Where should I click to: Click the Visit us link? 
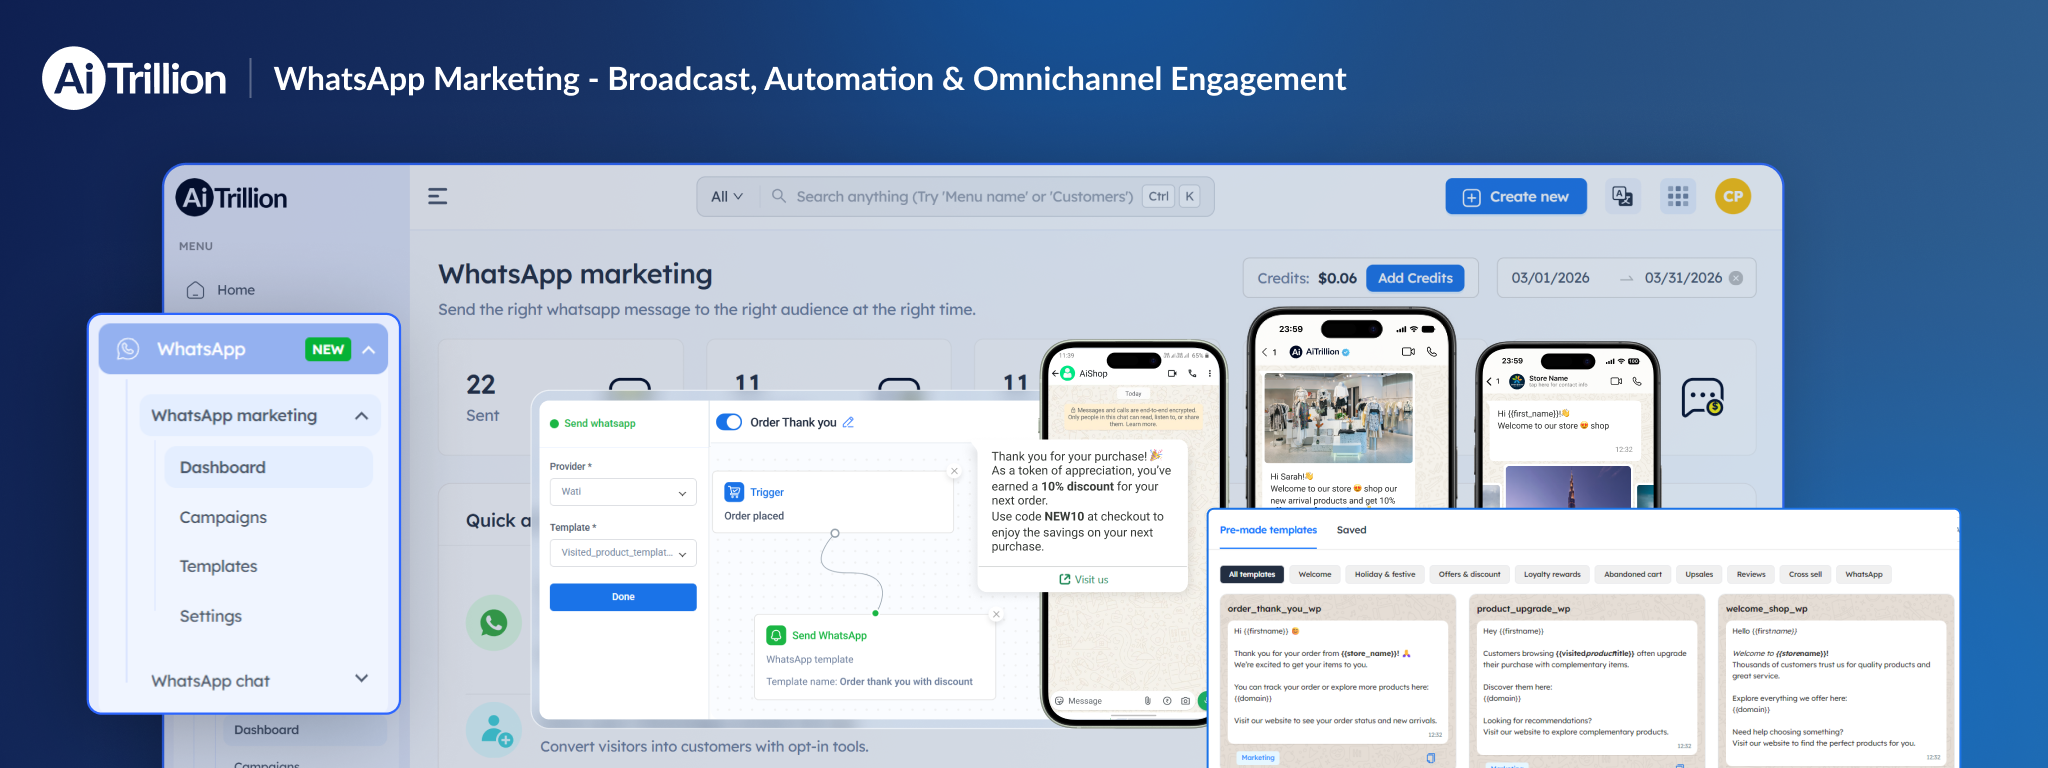1084,579
